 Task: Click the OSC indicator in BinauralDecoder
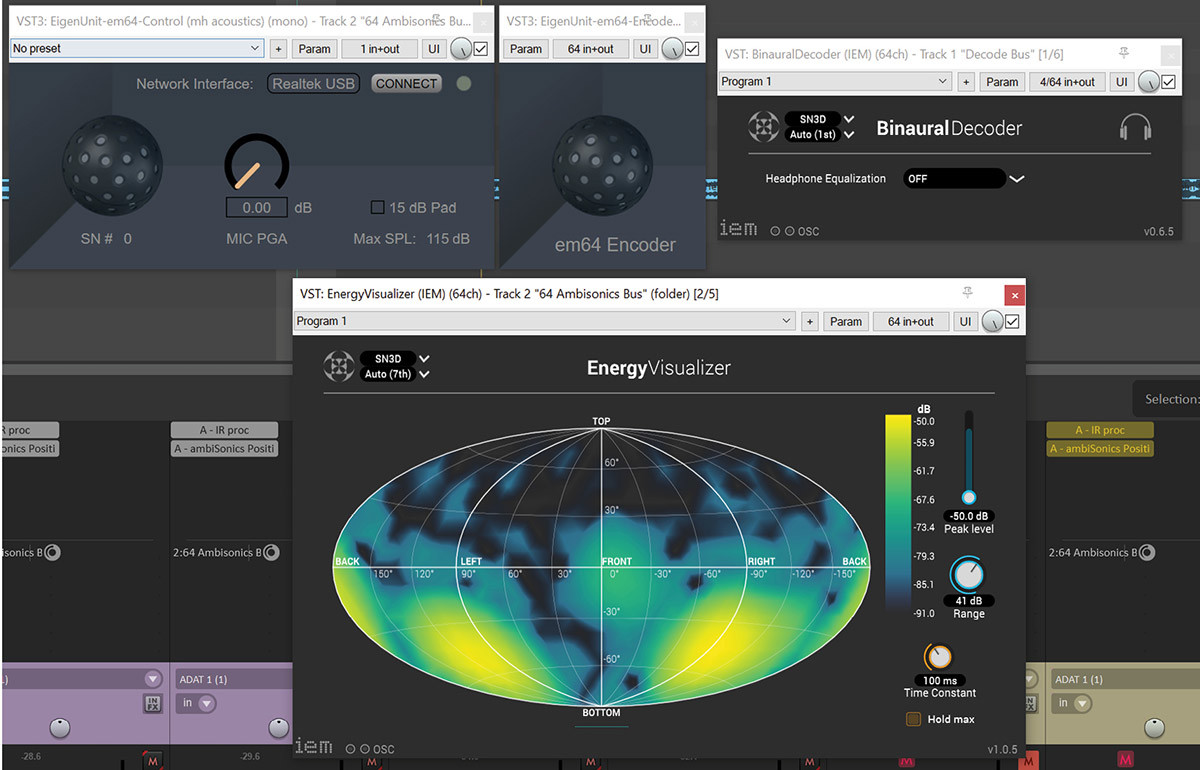tap(795, 231)
